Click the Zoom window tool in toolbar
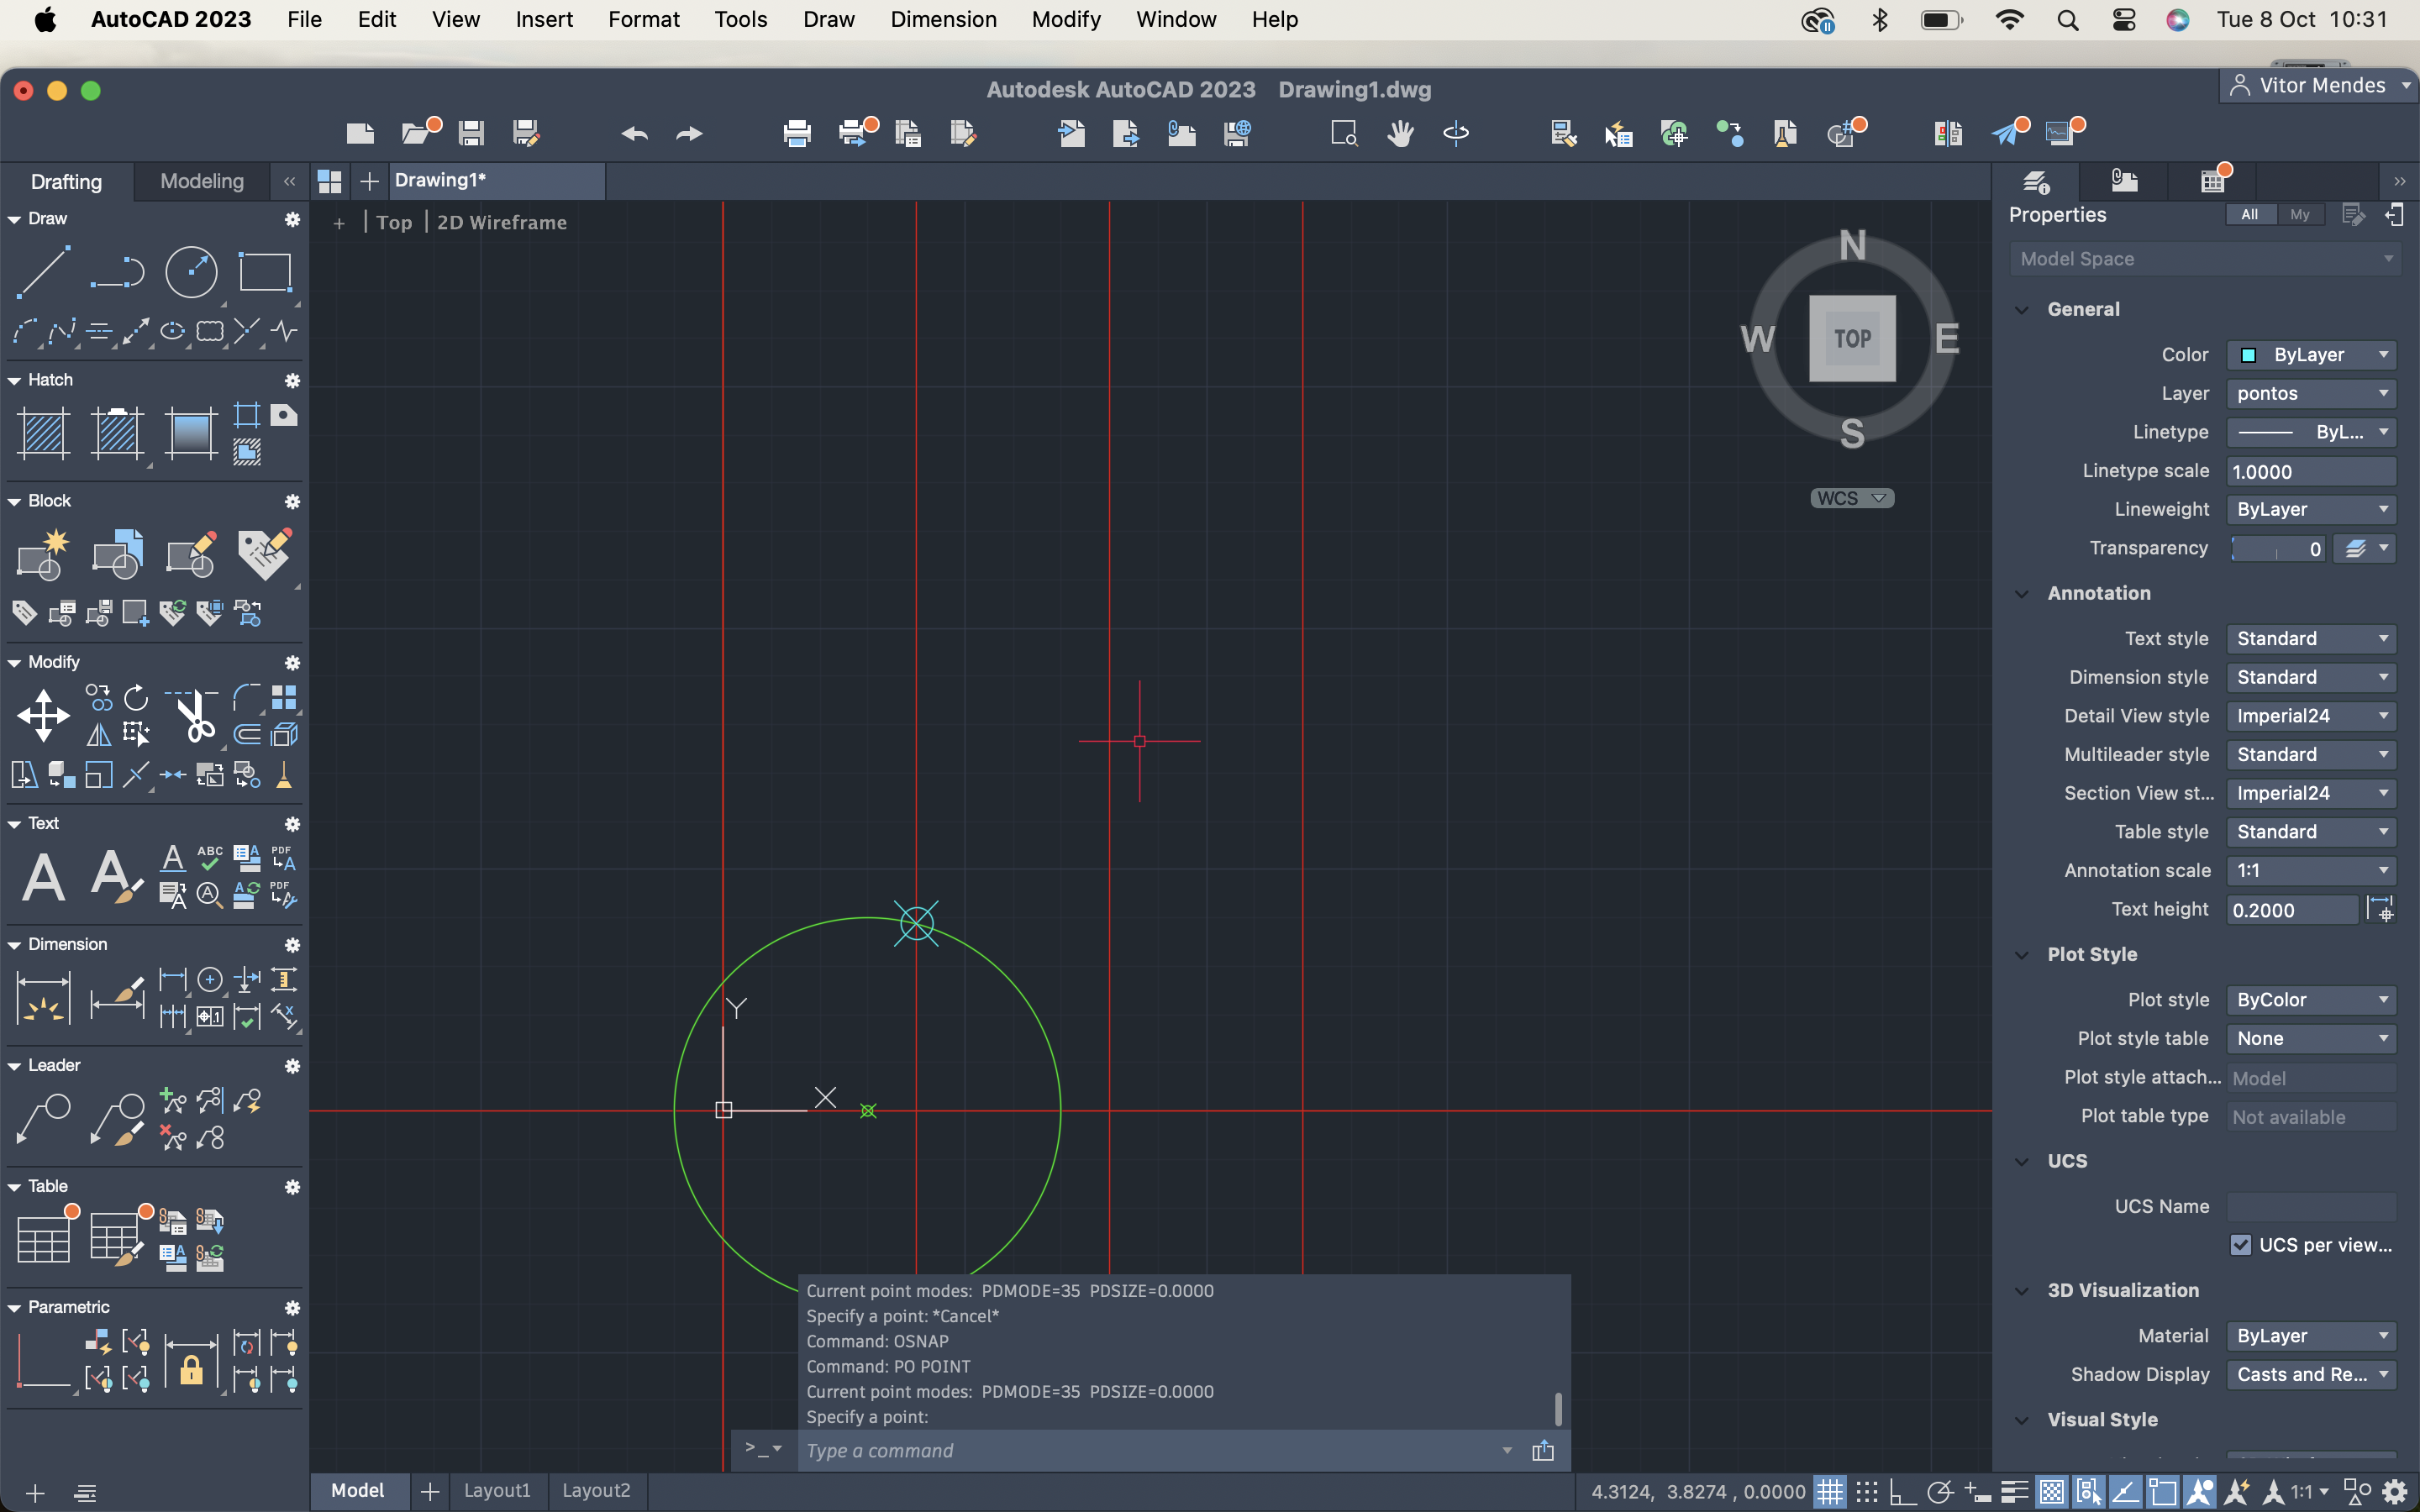Image resolution: width=2420 pixels, height=1512 pixels. 1344,133
